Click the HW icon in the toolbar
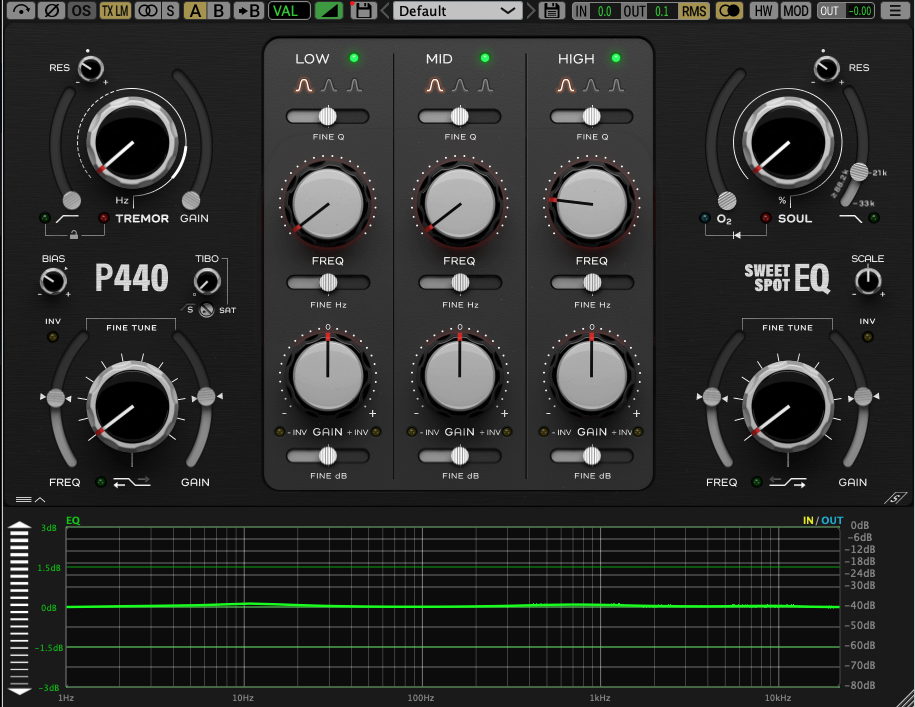Image resolution: width=915 pixels, height=707 pixels. 763,12
